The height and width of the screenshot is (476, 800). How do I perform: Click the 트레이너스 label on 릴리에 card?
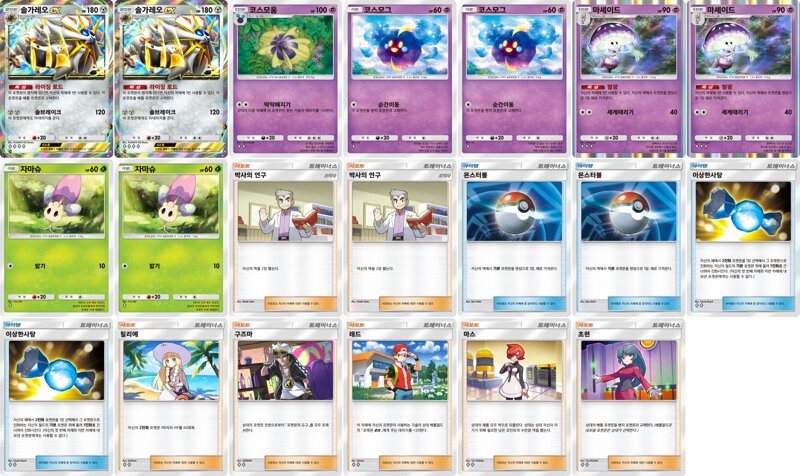(208, 325)
